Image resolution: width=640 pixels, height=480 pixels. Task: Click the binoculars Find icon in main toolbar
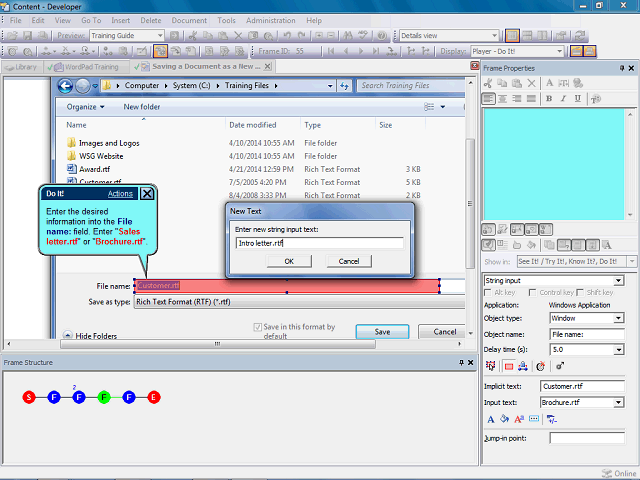click(x=348, y=36)
